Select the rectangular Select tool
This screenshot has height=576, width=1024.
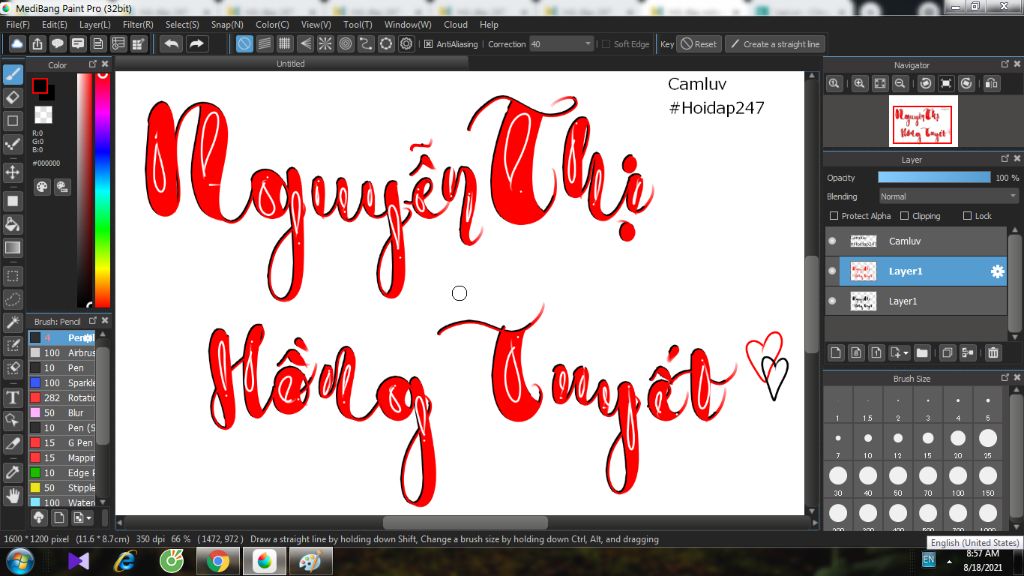pyautogui.click(x=12, y=276)
